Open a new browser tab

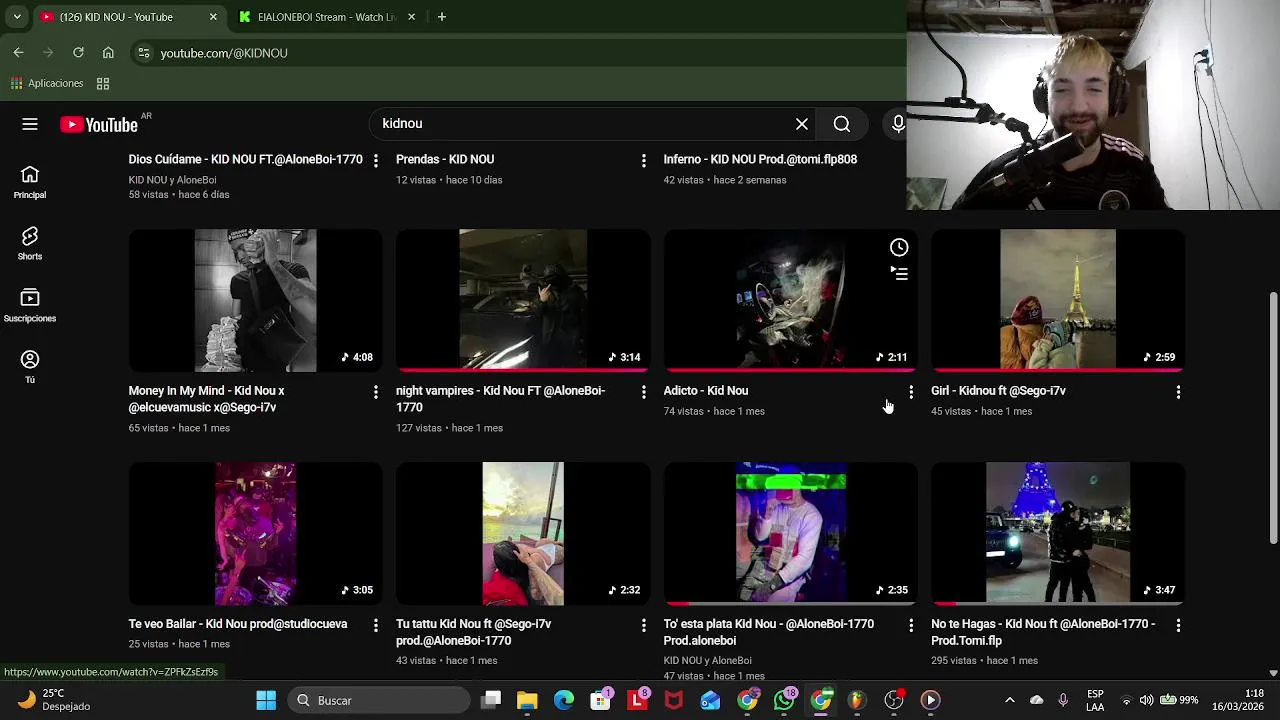point(441,17)
